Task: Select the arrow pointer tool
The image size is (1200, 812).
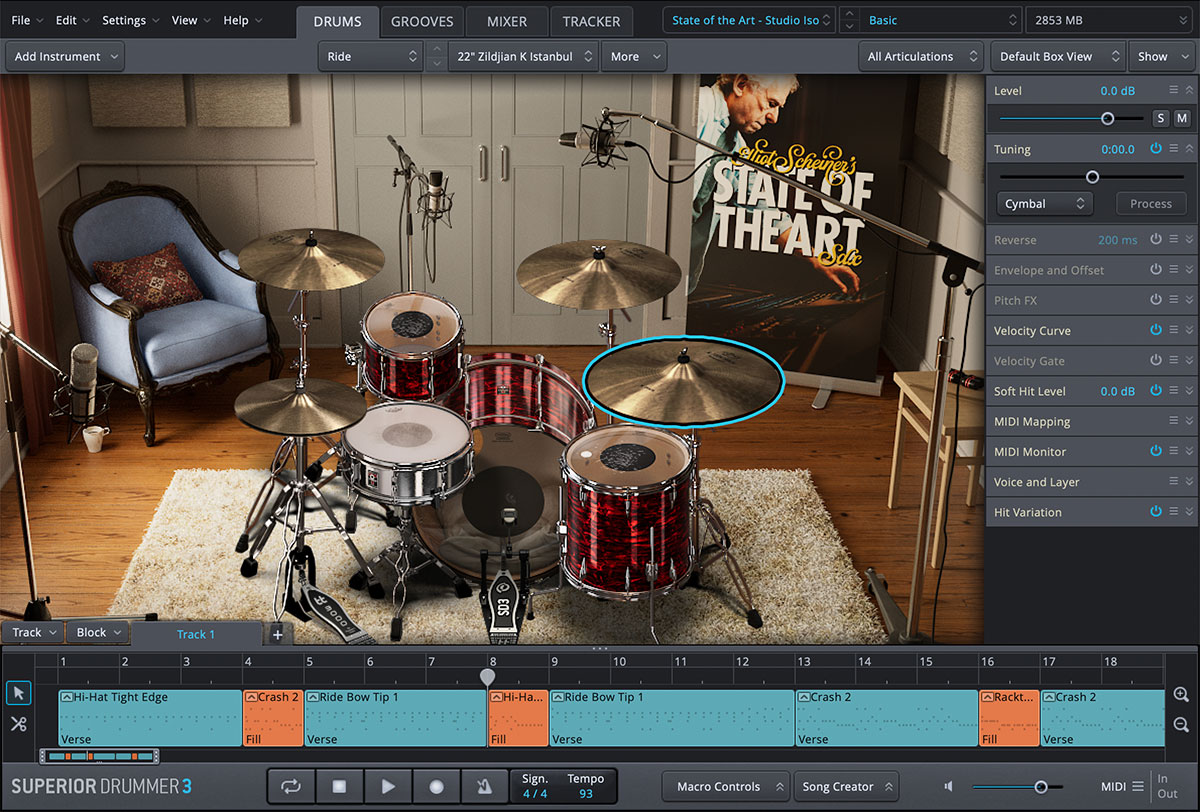Action: pyautogui.click(x=18, y=693)
